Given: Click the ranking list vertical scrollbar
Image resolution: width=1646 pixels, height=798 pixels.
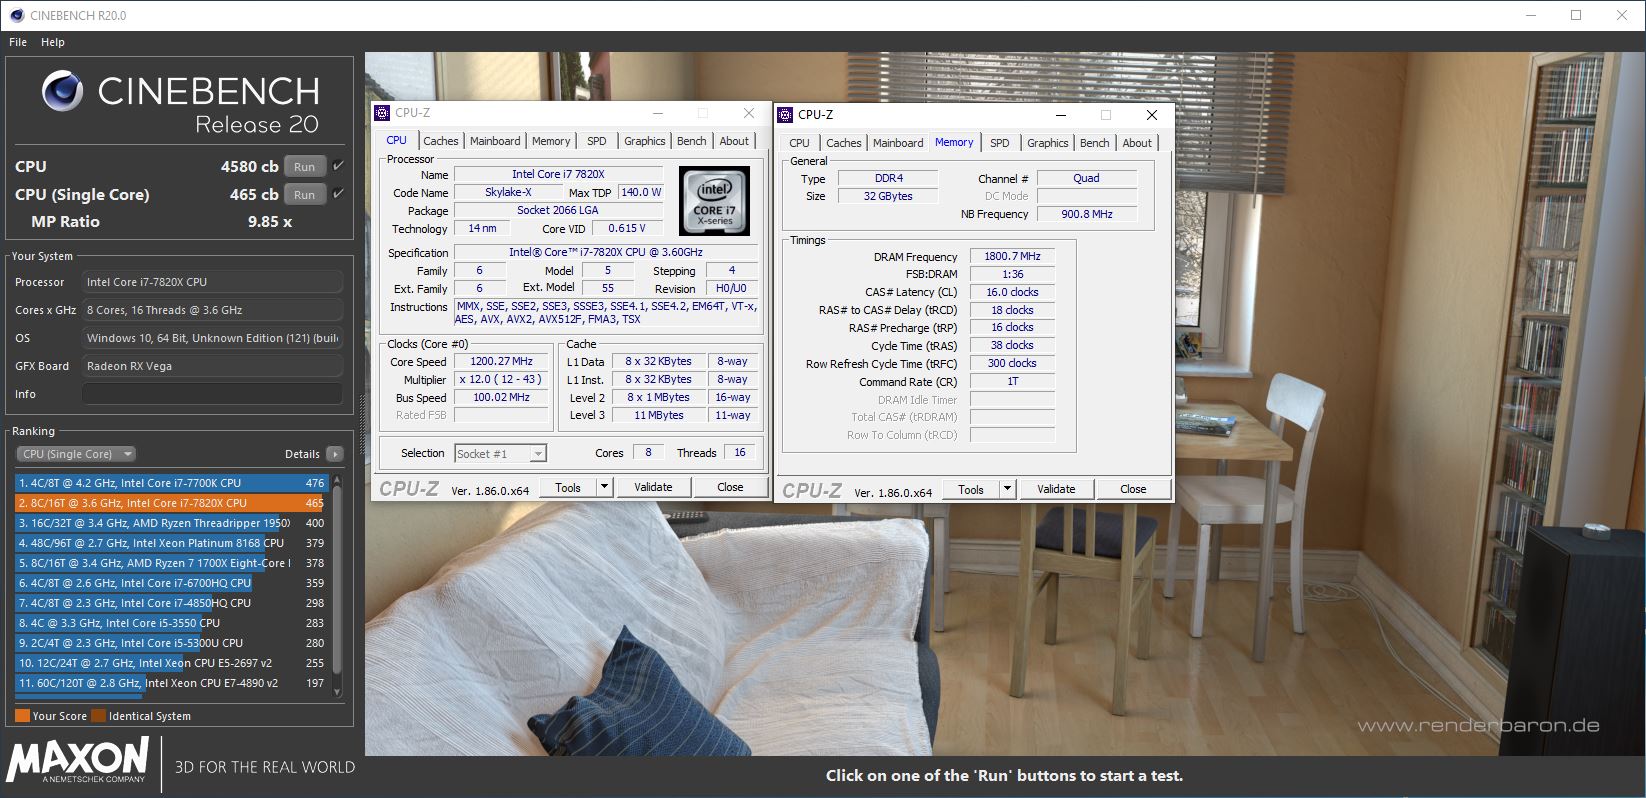Looking at the screenshot, I should click(337, 585).
